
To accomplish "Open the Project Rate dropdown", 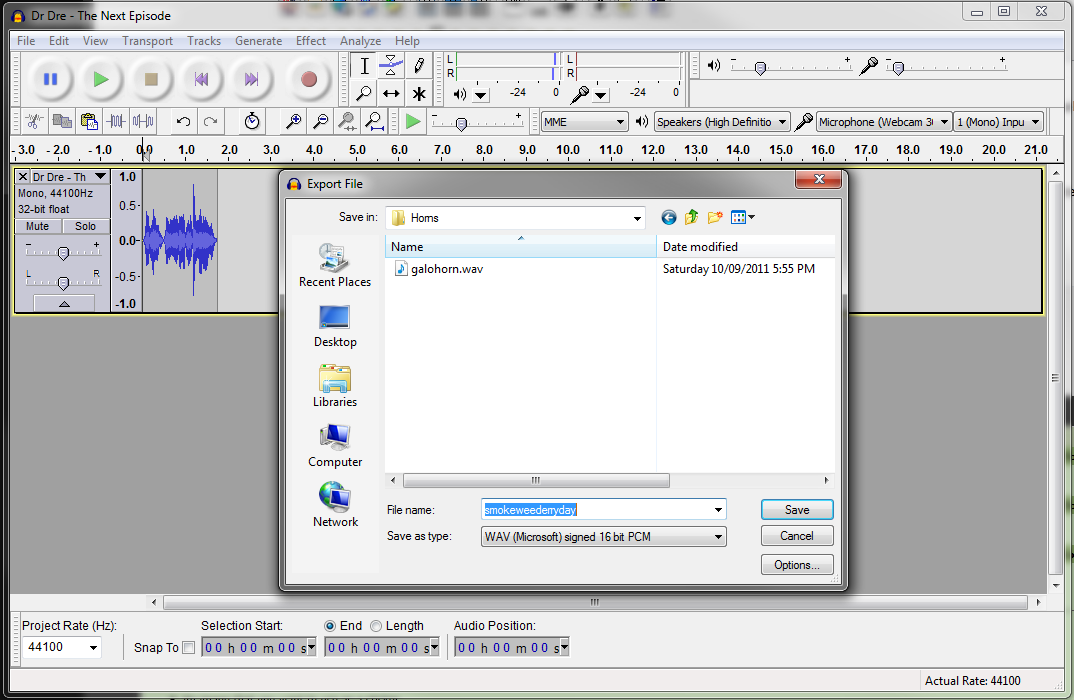I will pyautogui.click(x=93, y=647).
